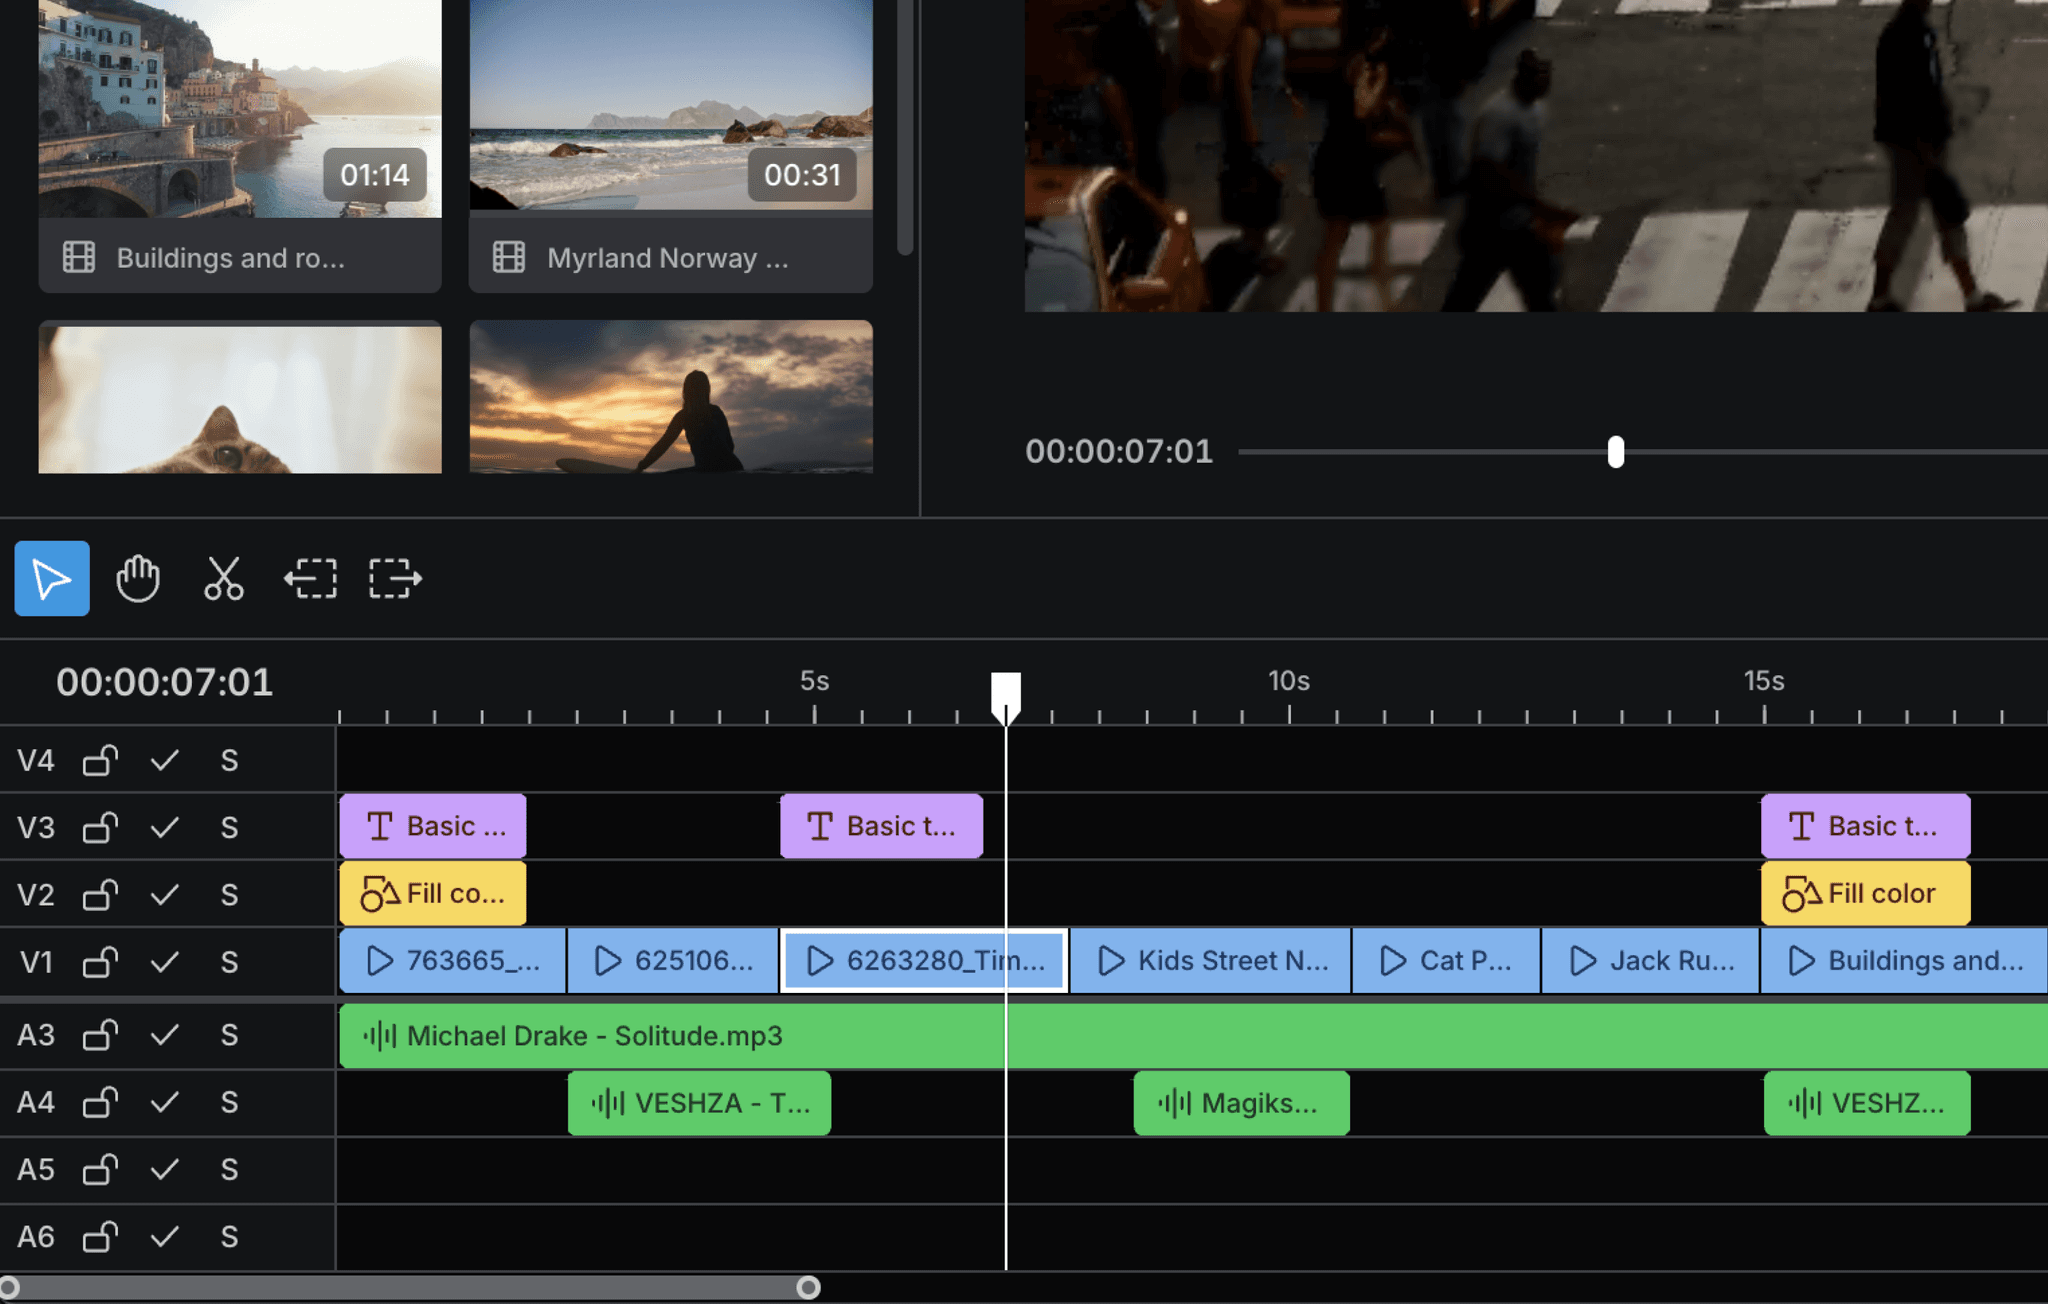This screenshot has width=2048, height=1304.
Task: Click the trim-end tool icon
Action: pos(393,578)
